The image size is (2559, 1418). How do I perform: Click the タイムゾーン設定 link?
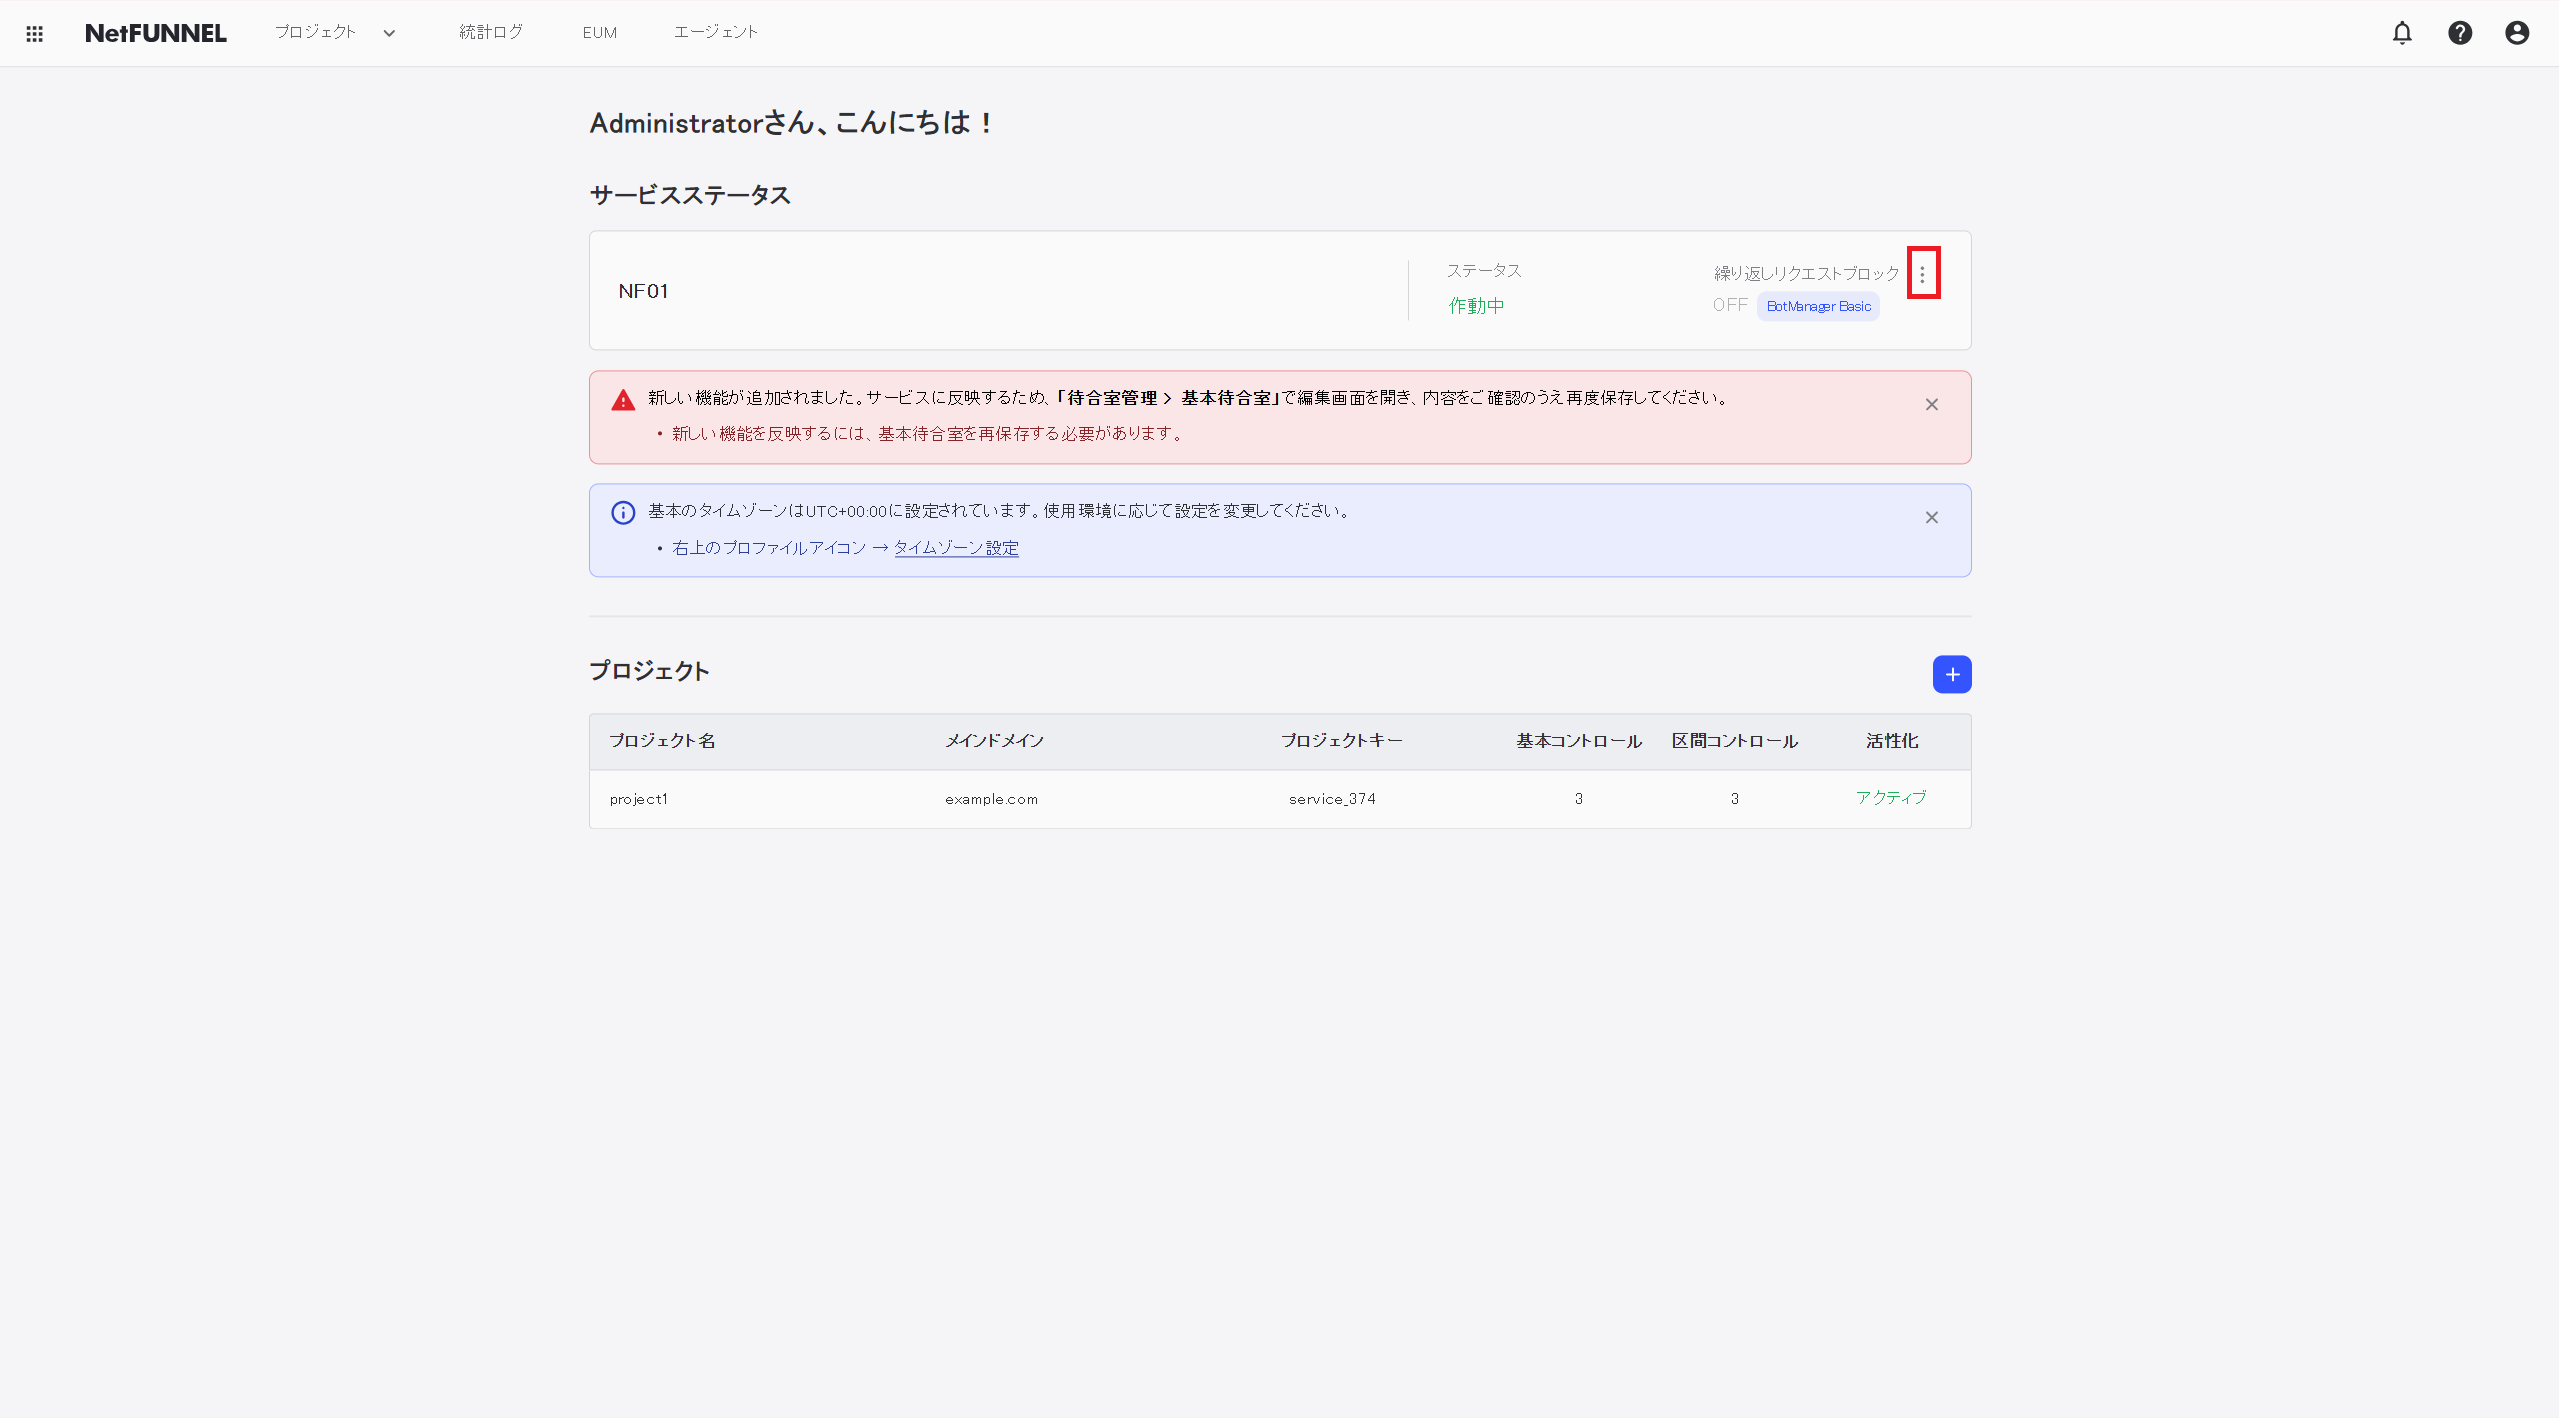(955, 547)
